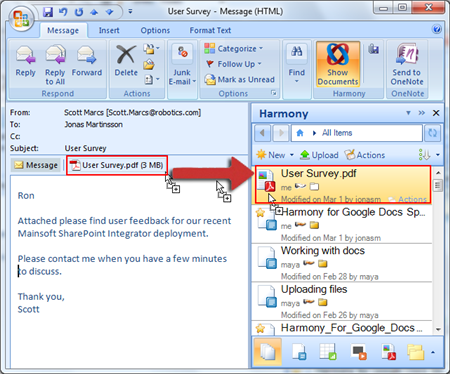
Task: Go to Harmony home folder icon
Action: coord(300,133)
